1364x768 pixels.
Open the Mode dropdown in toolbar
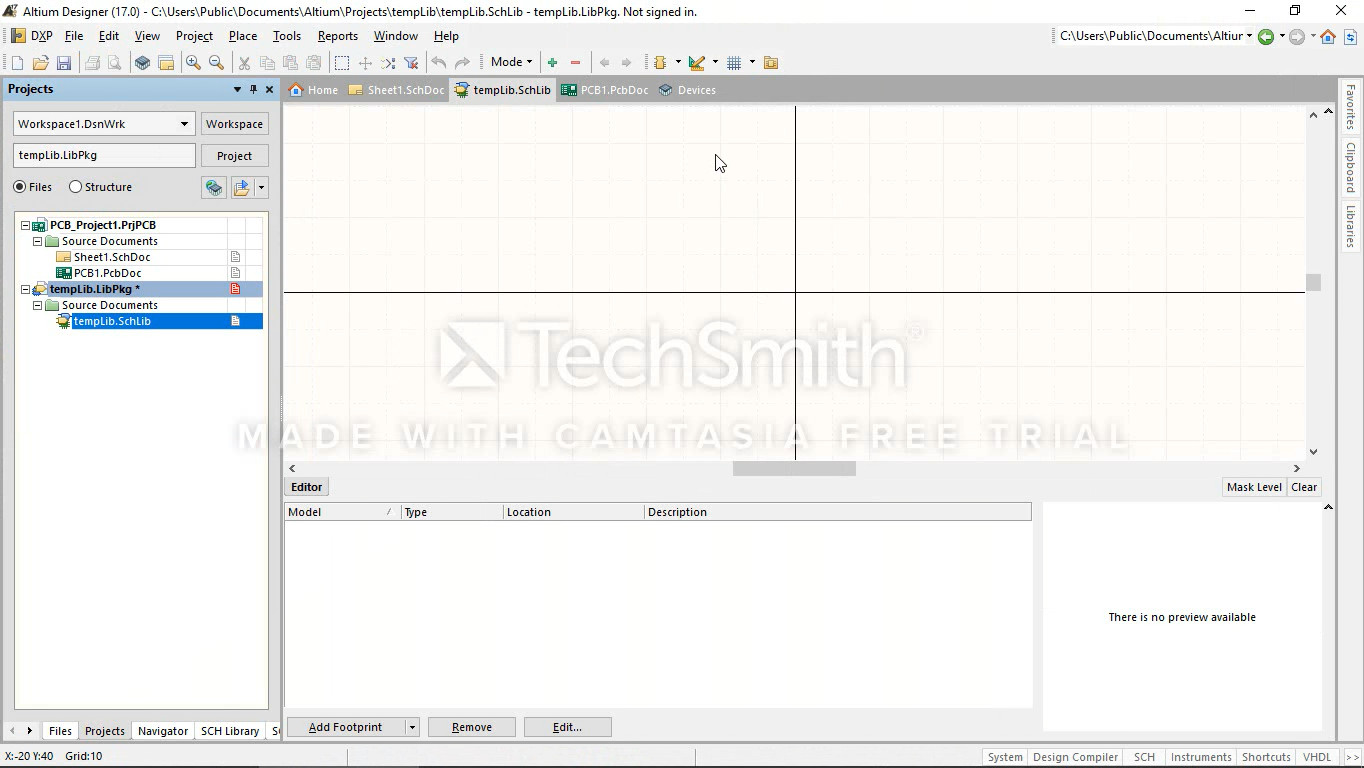click(x=511, y=62)
